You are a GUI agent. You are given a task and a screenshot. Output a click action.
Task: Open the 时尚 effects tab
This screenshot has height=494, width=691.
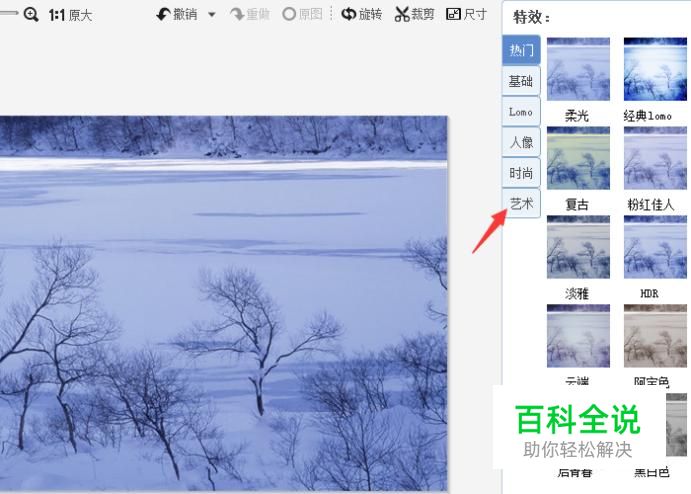point(521,173)
